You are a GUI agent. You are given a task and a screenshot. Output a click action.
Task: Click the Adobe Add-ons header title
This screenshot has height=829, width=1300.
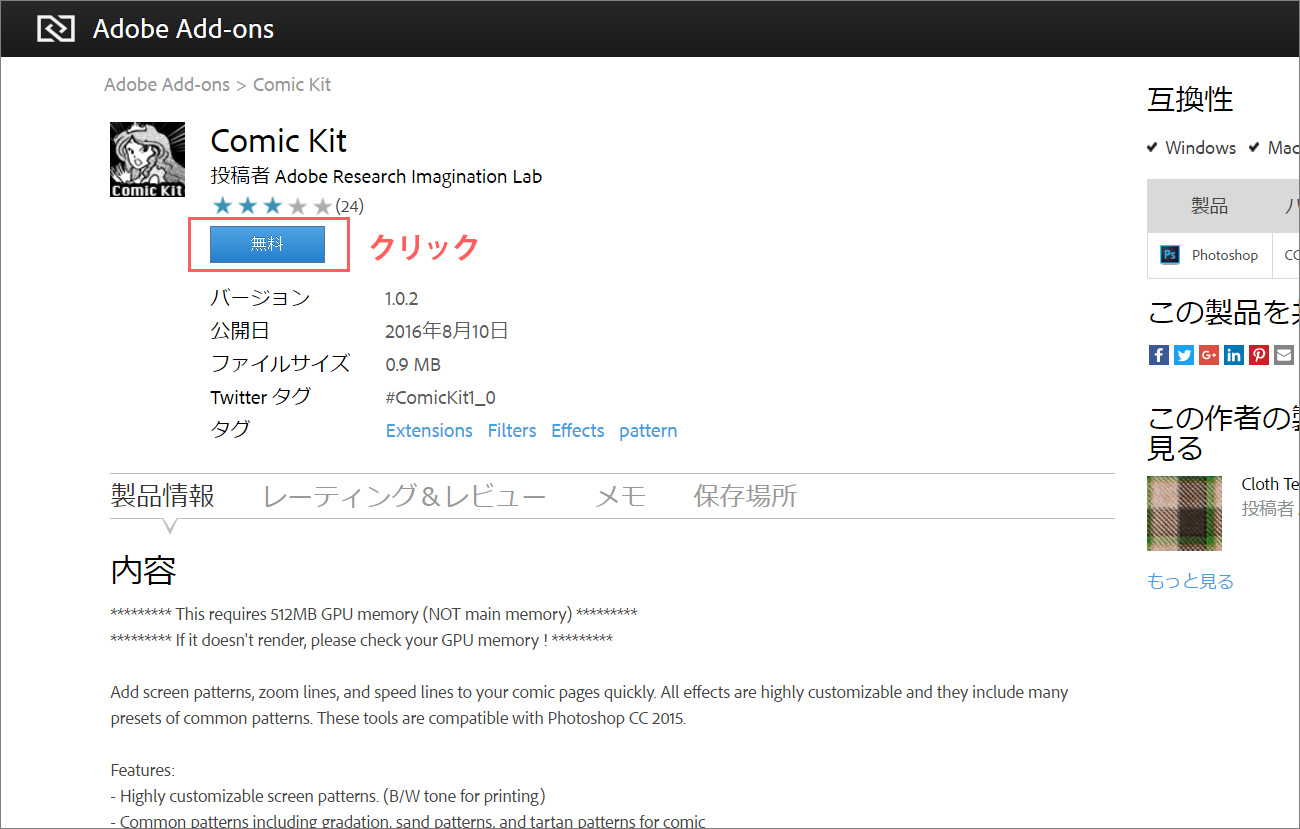[183, 29]
